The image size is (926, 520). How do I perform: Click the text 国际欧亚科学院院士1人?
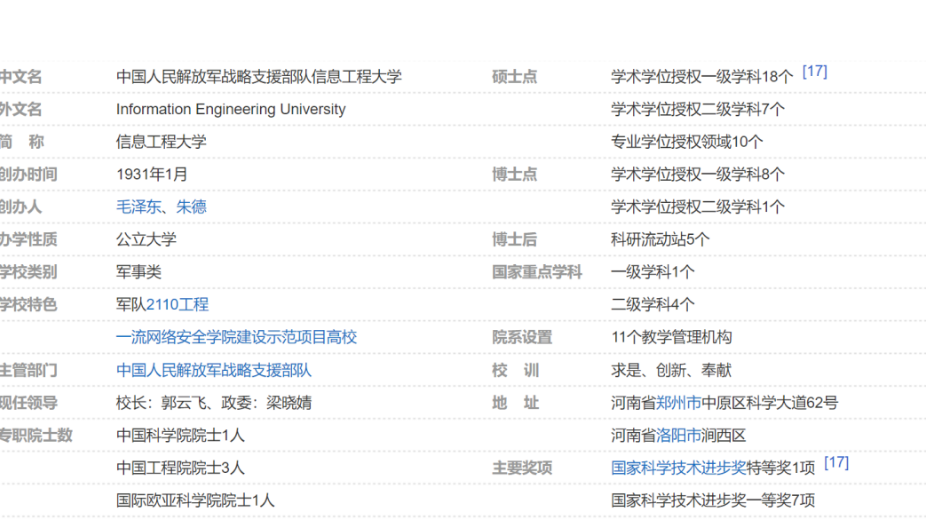[x=195, y=501]
